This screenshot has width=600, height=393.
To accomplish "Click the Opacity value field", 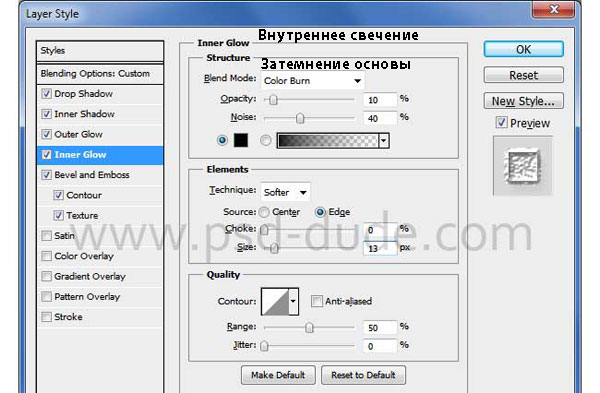I will tap(380, 100).
